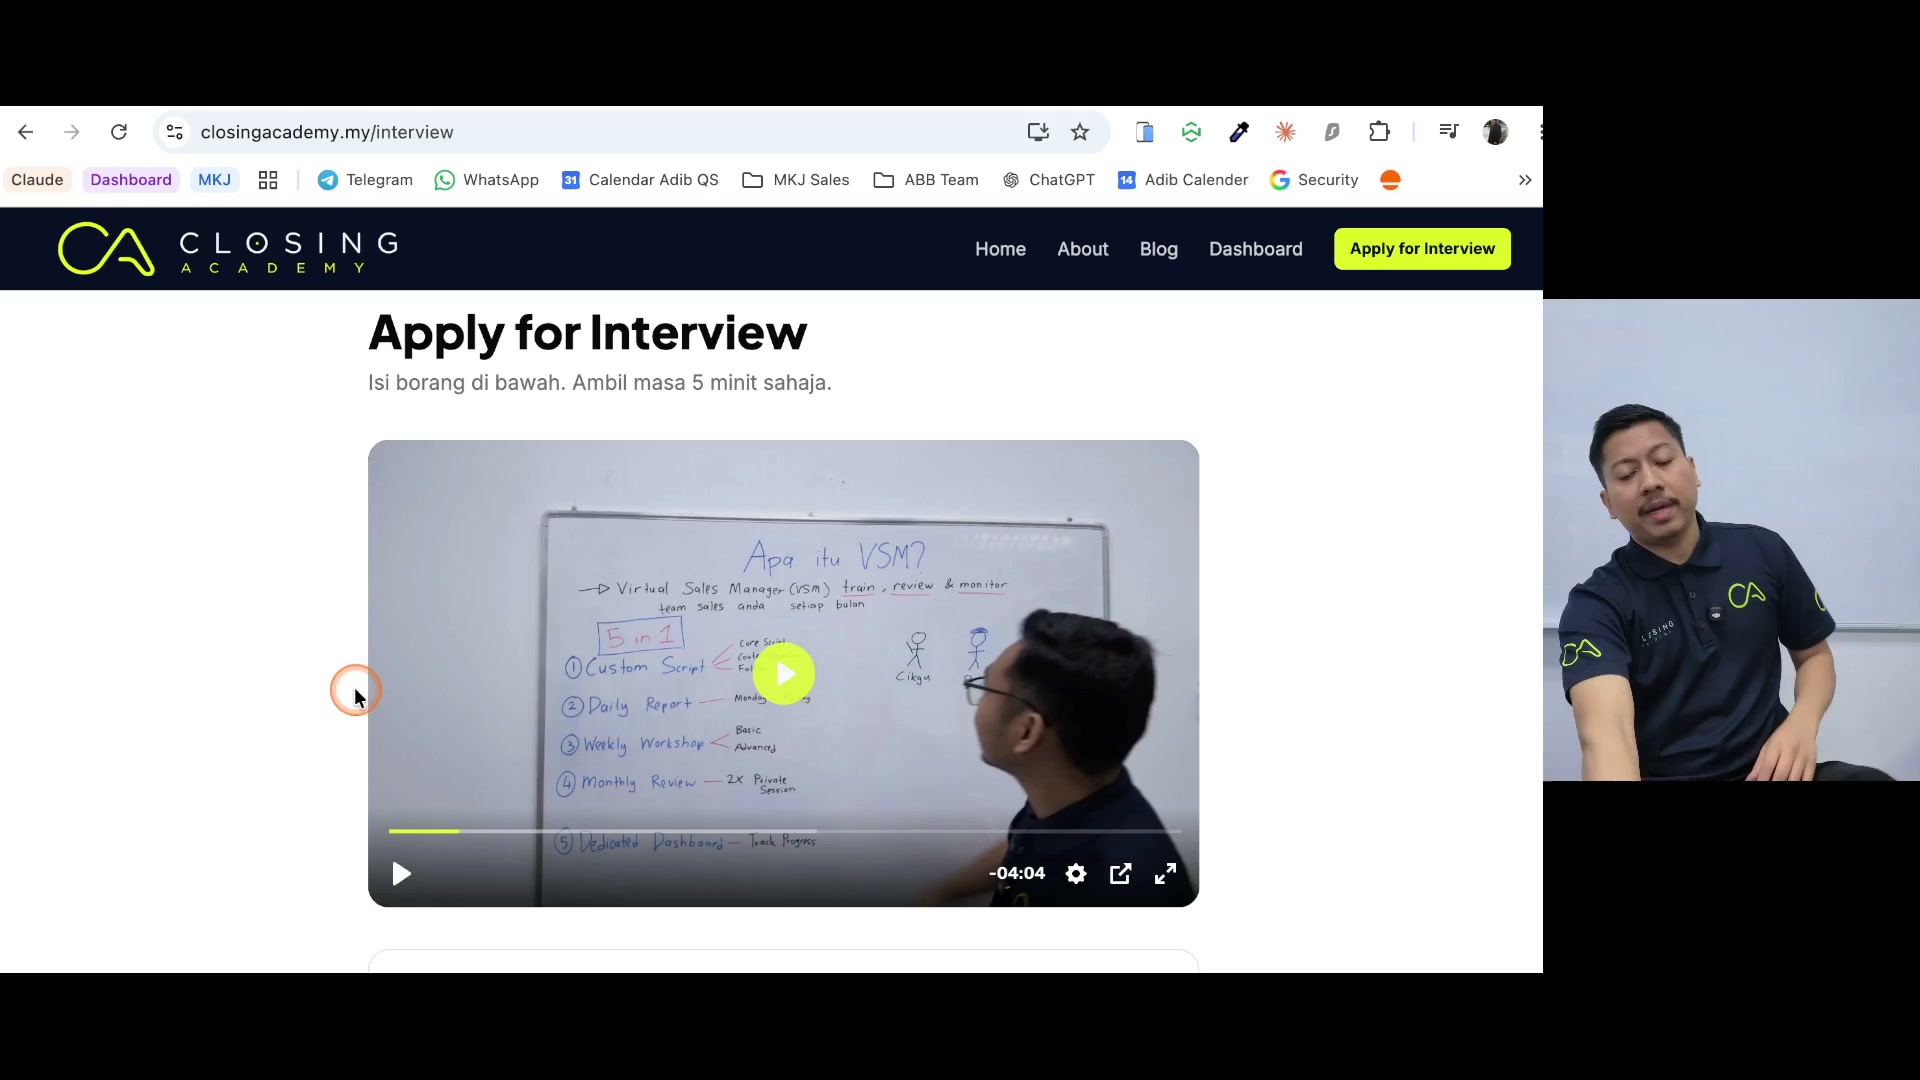Open Calendar Adib QS bookmark
This screenshot has width=1920, height=1080.
click(640, 180)
